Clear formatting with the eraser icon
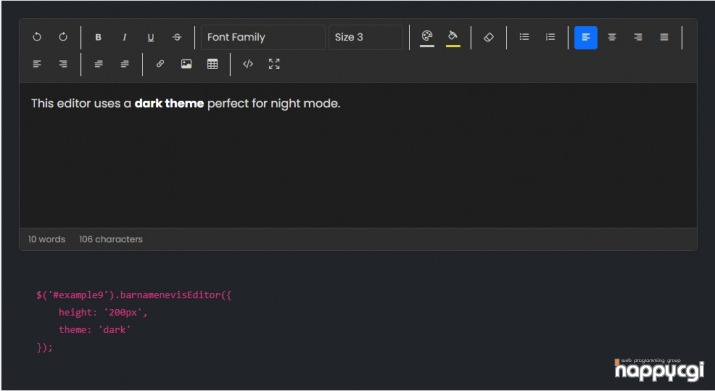This screenshot has height=391, width=715. 488,37
